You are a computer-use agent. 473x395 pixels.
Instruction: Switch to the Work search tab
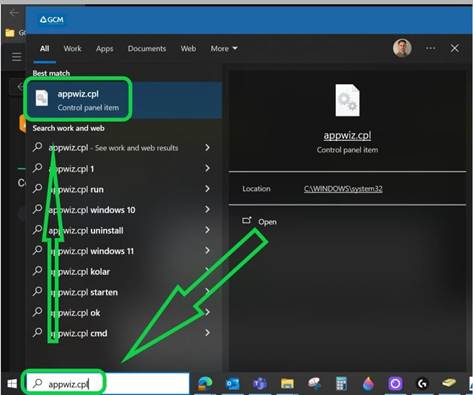[72, 49]
